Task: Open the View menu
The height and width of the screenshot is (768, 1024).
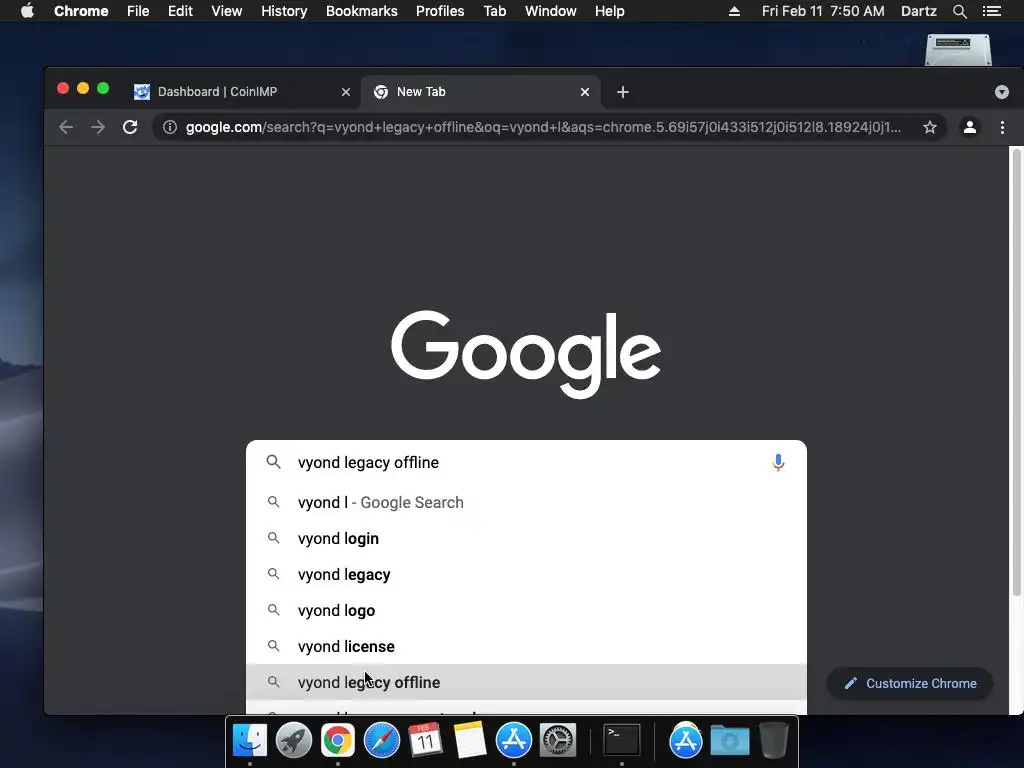Action: pyautogui.click(x=227, y=11)
